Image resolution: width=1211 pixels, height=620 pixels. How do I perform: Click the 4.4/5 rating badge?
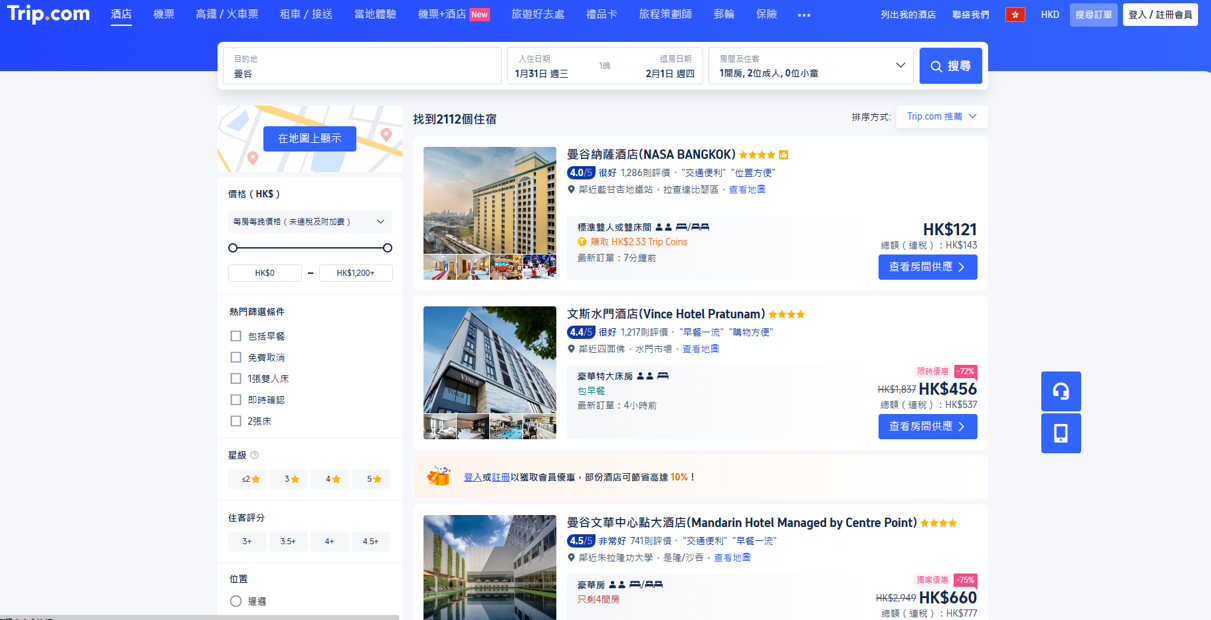click(581, 332)
